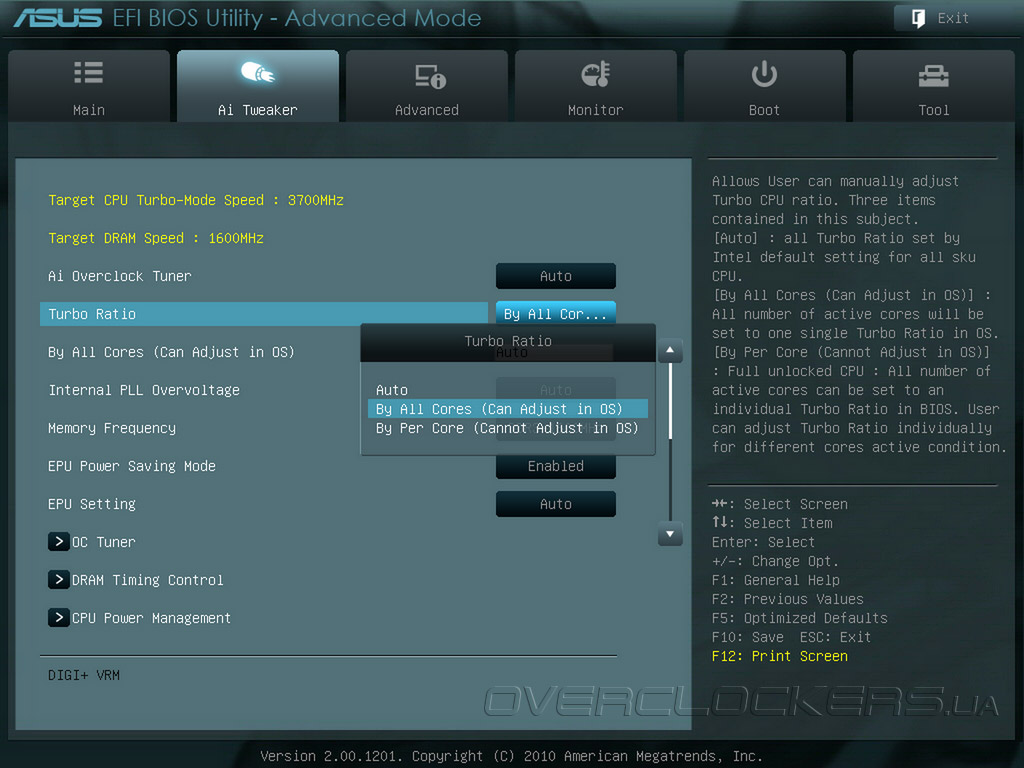Click Target DRAM Speed 1600MHz text

(156, 238)
